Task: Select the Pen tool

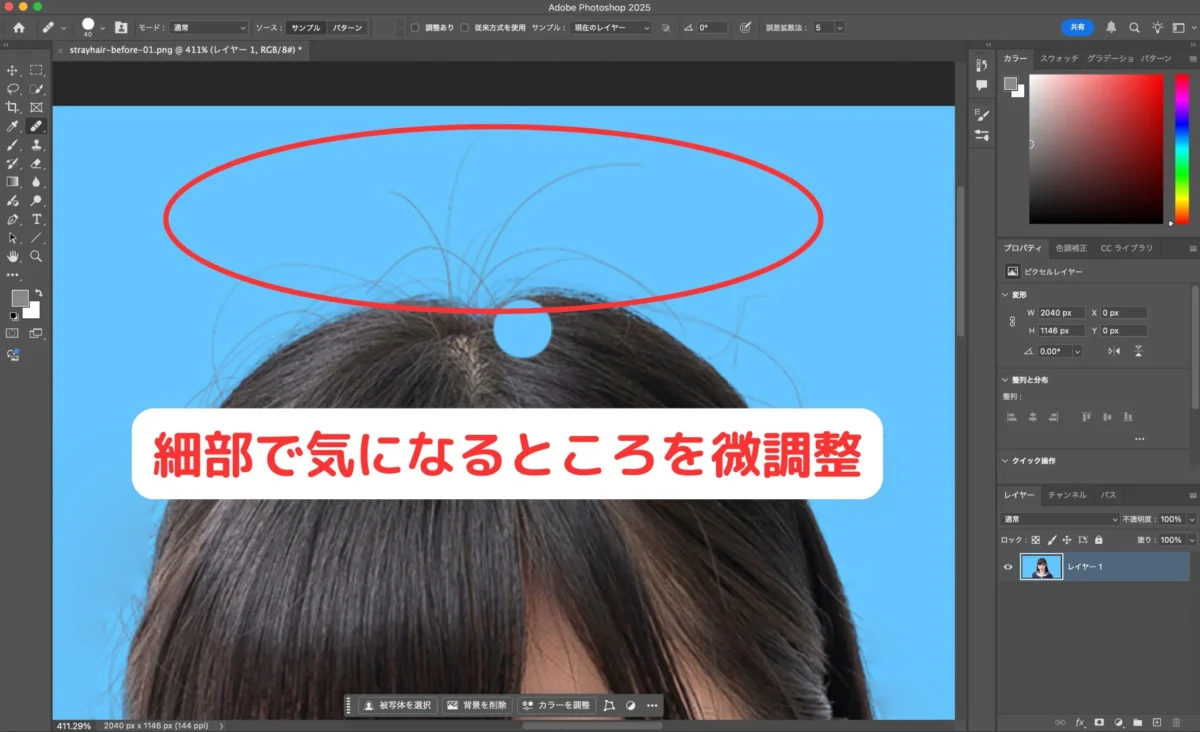Action: [13, 219]
